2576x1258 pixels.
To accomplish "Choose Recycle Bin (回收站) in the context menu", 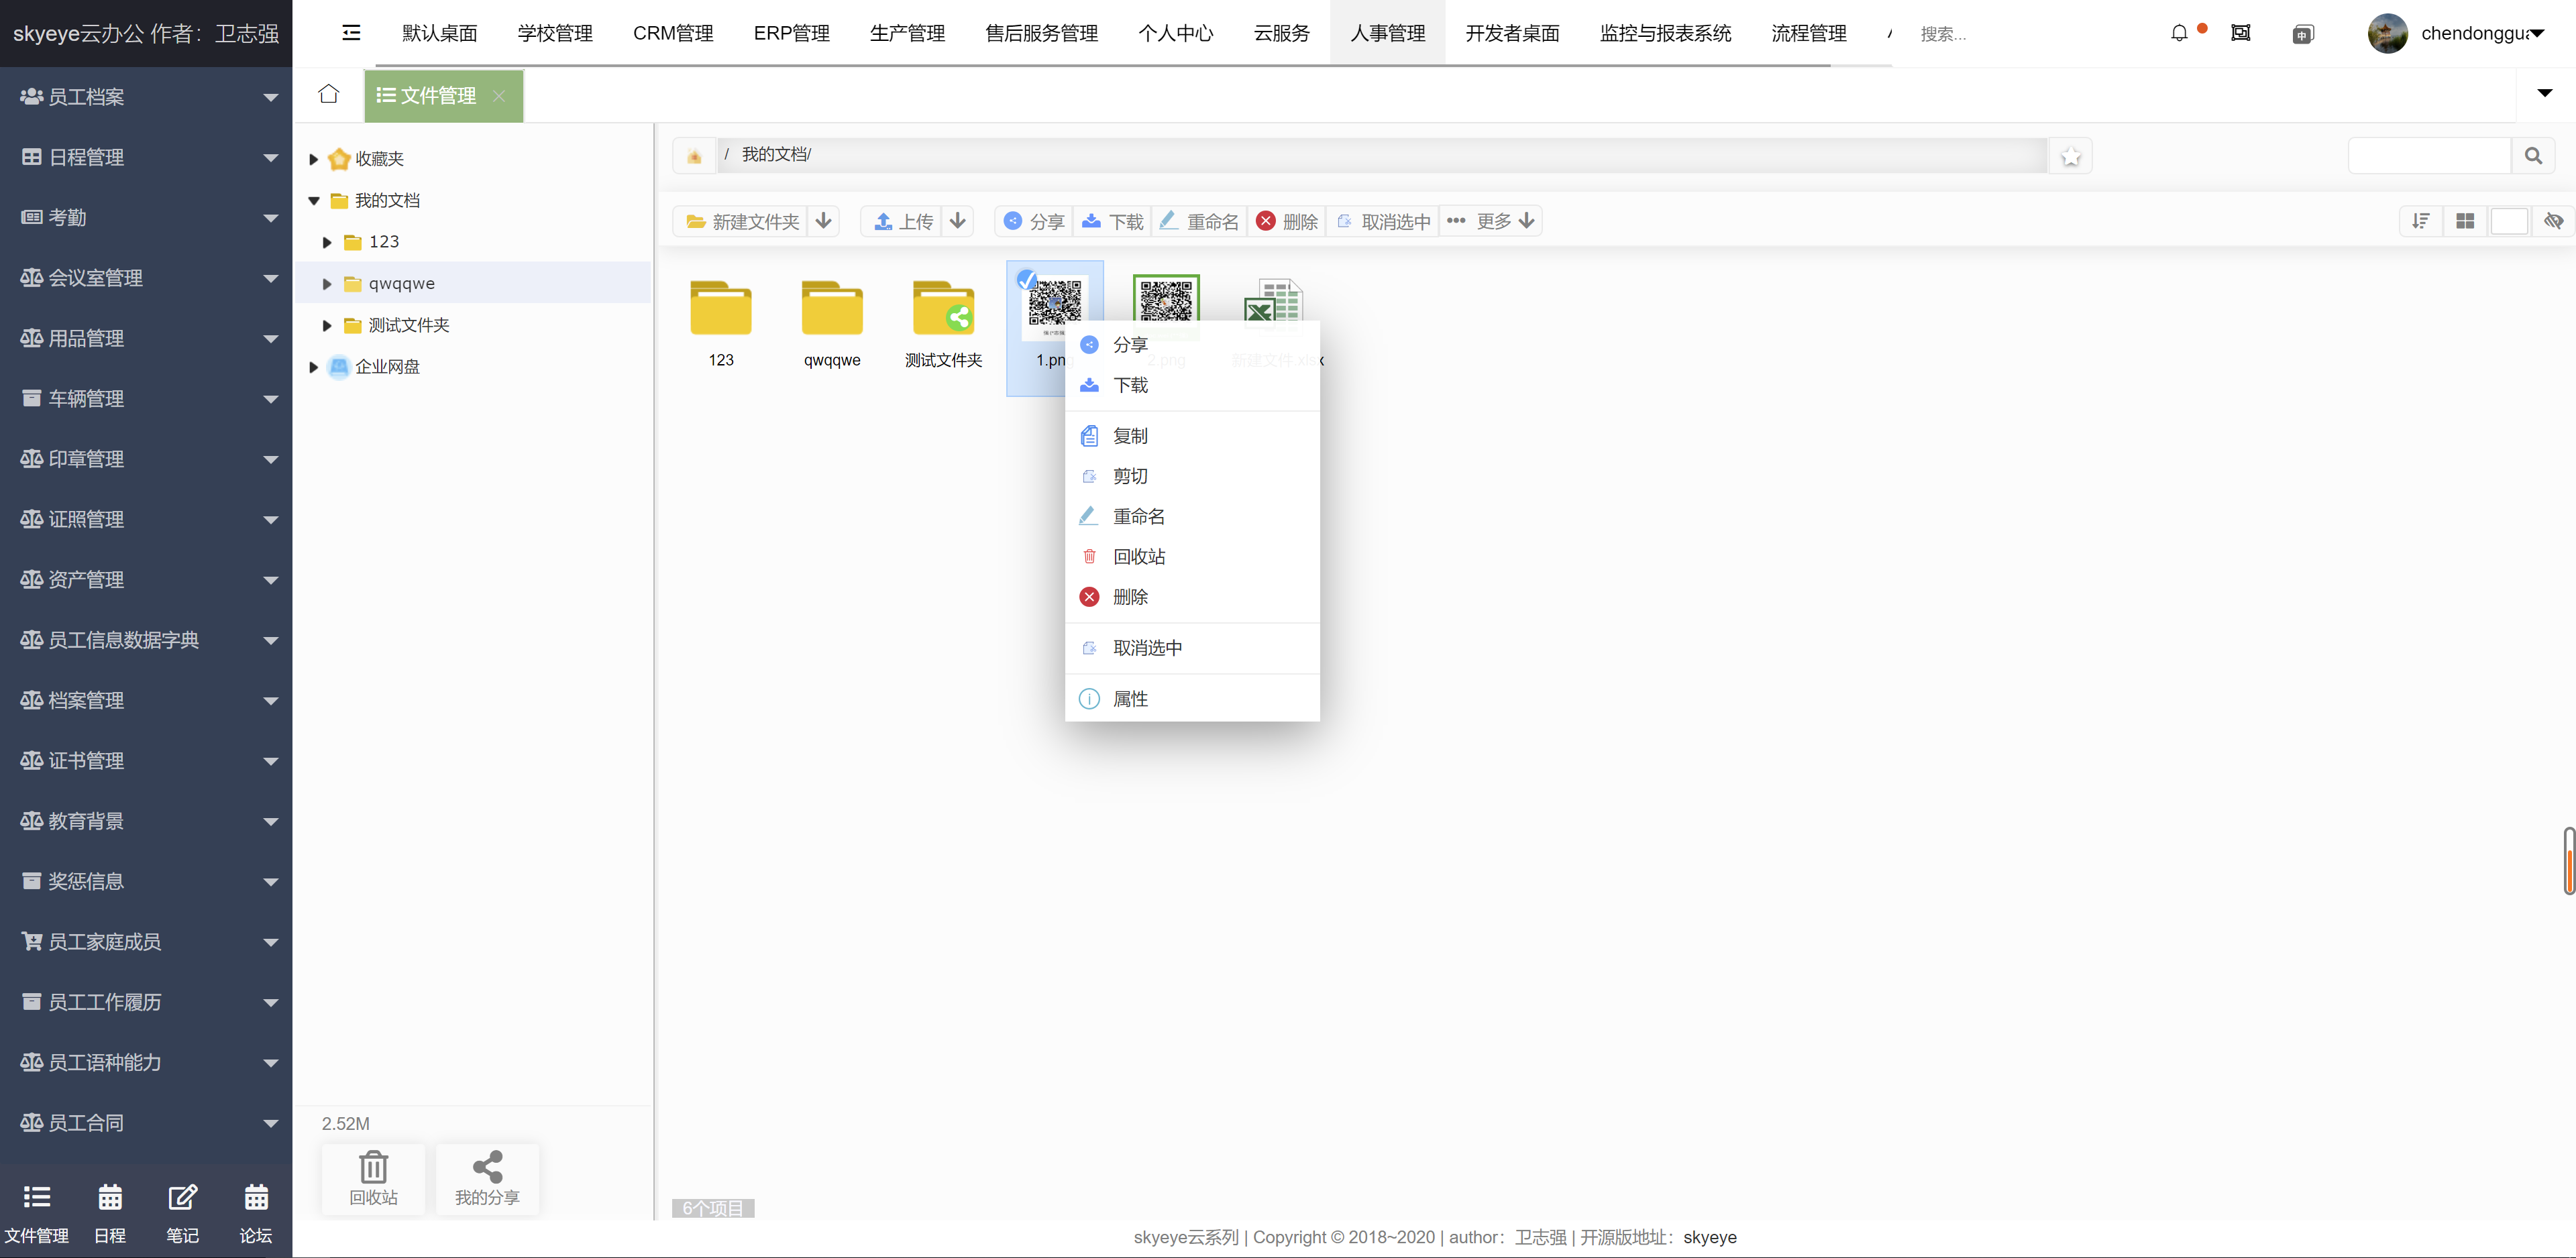I will coord(1192,556).
